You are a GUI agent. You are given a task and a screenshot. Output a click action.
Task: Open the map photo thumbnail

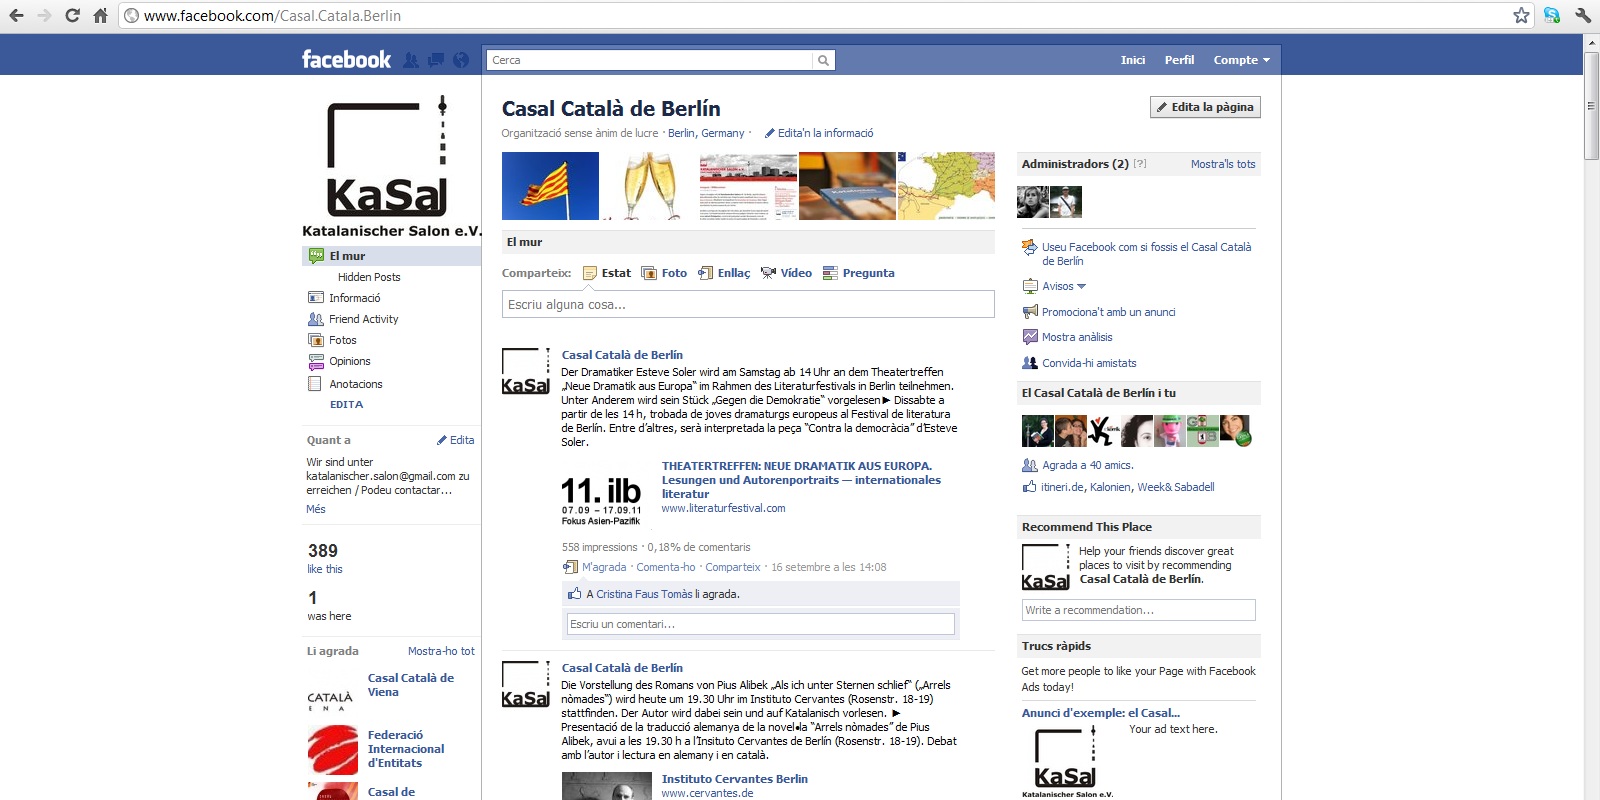pos(946,186)
